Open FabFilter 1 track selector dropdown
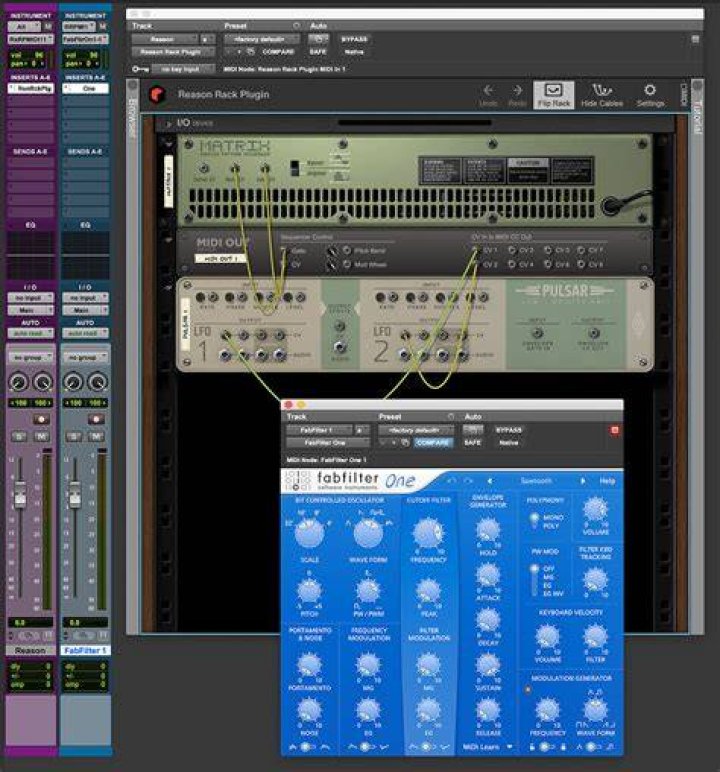 [320, 430]
